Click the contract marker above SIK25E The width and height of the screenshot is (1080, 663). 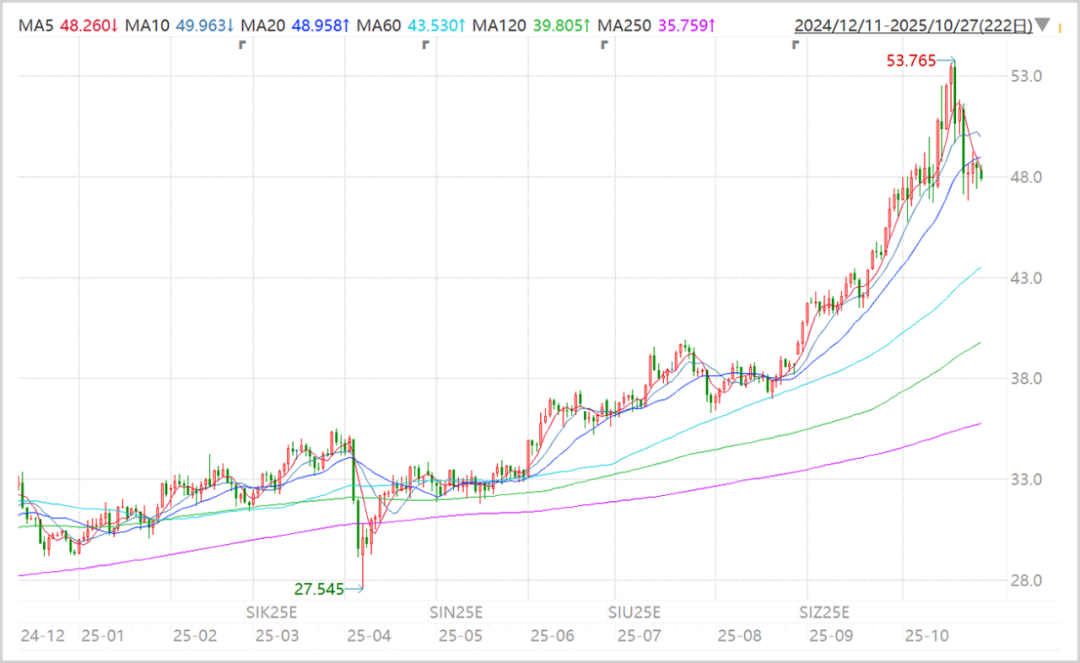[x=242, y=45]
